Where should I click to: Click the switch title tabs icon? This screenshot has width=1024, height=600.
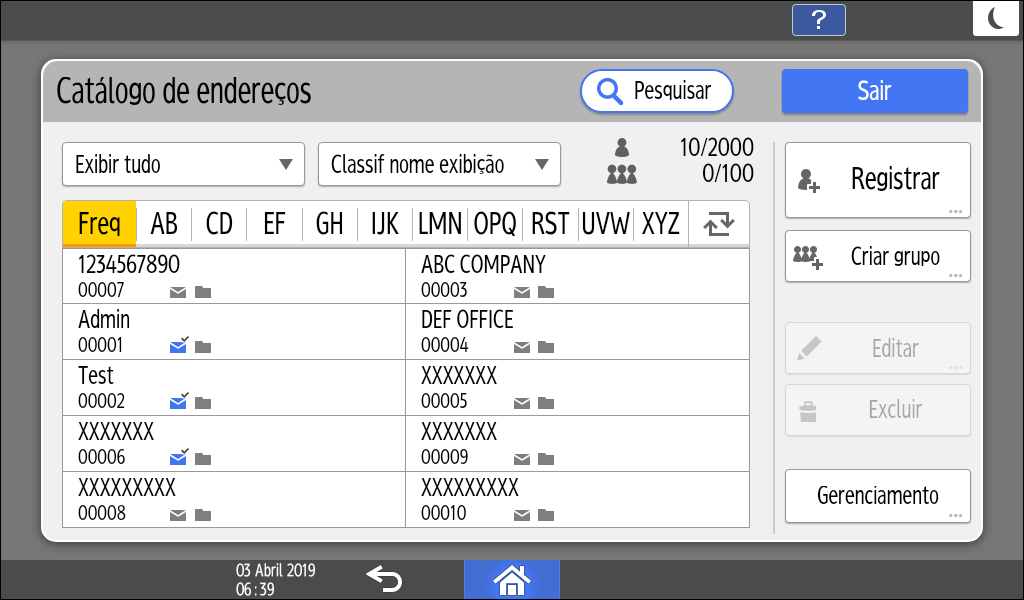coord(718,224)
